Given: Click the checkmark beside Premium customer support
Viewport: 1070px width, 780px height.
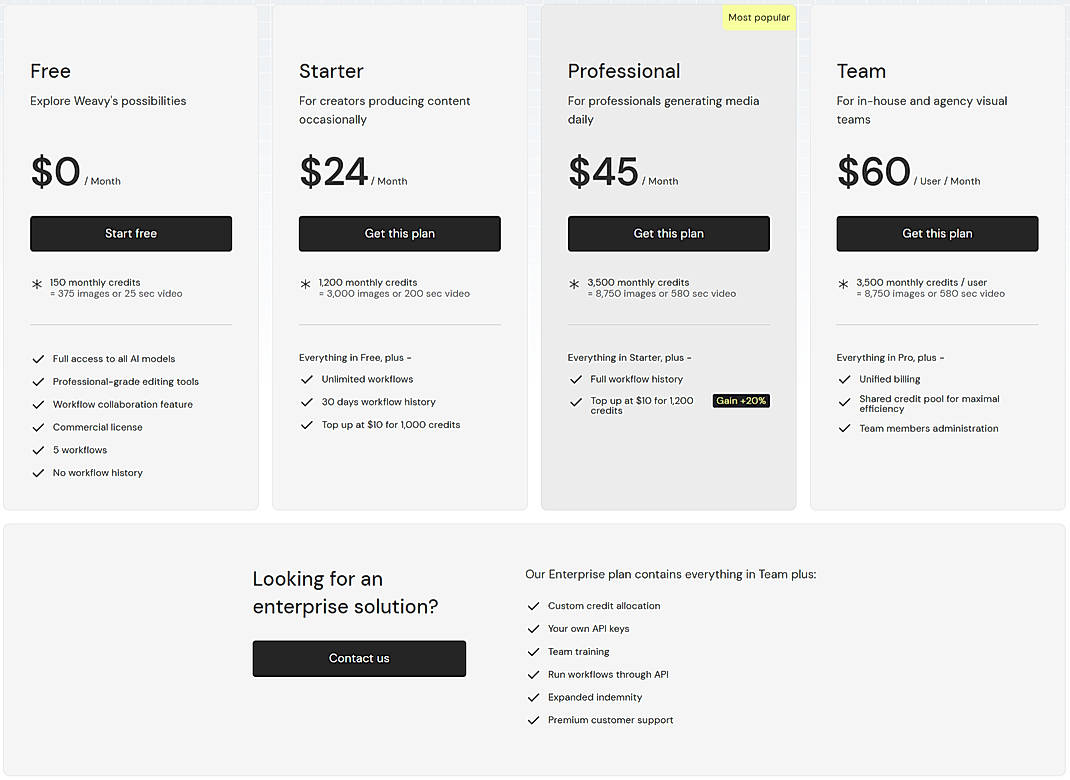Looking at the screenshot, I should click(533, 720).
